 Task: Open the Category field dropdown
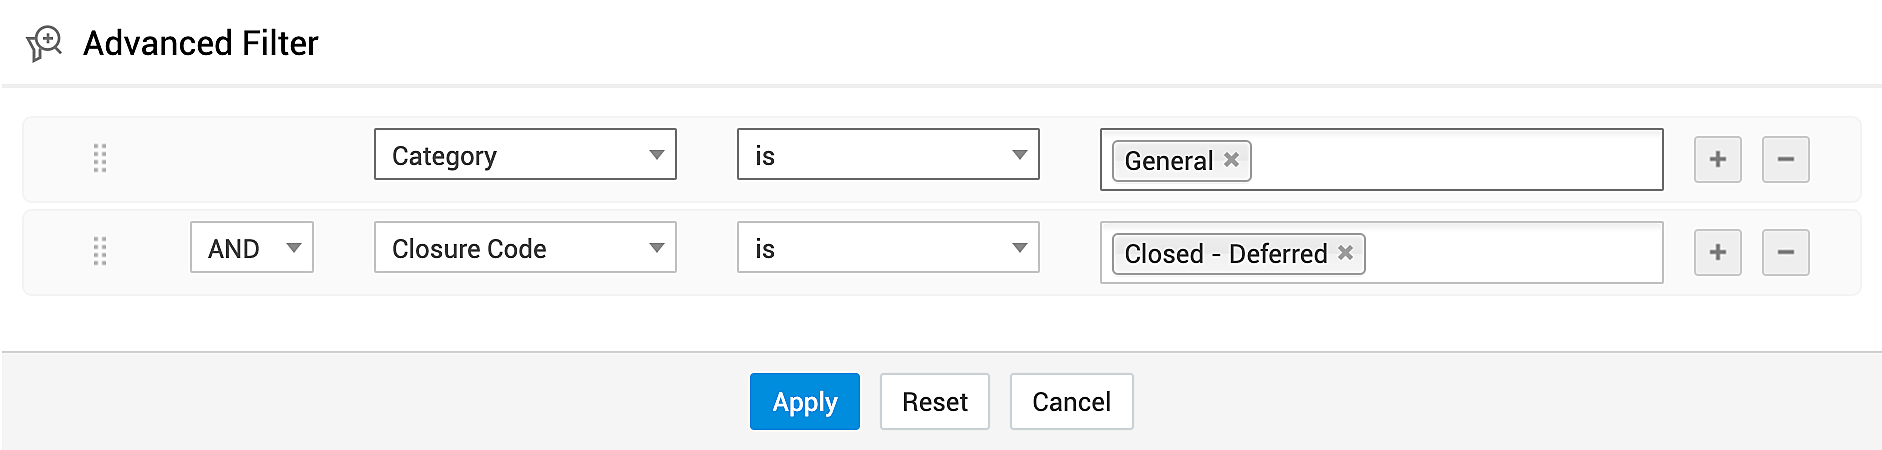click(x=525, y=155)
